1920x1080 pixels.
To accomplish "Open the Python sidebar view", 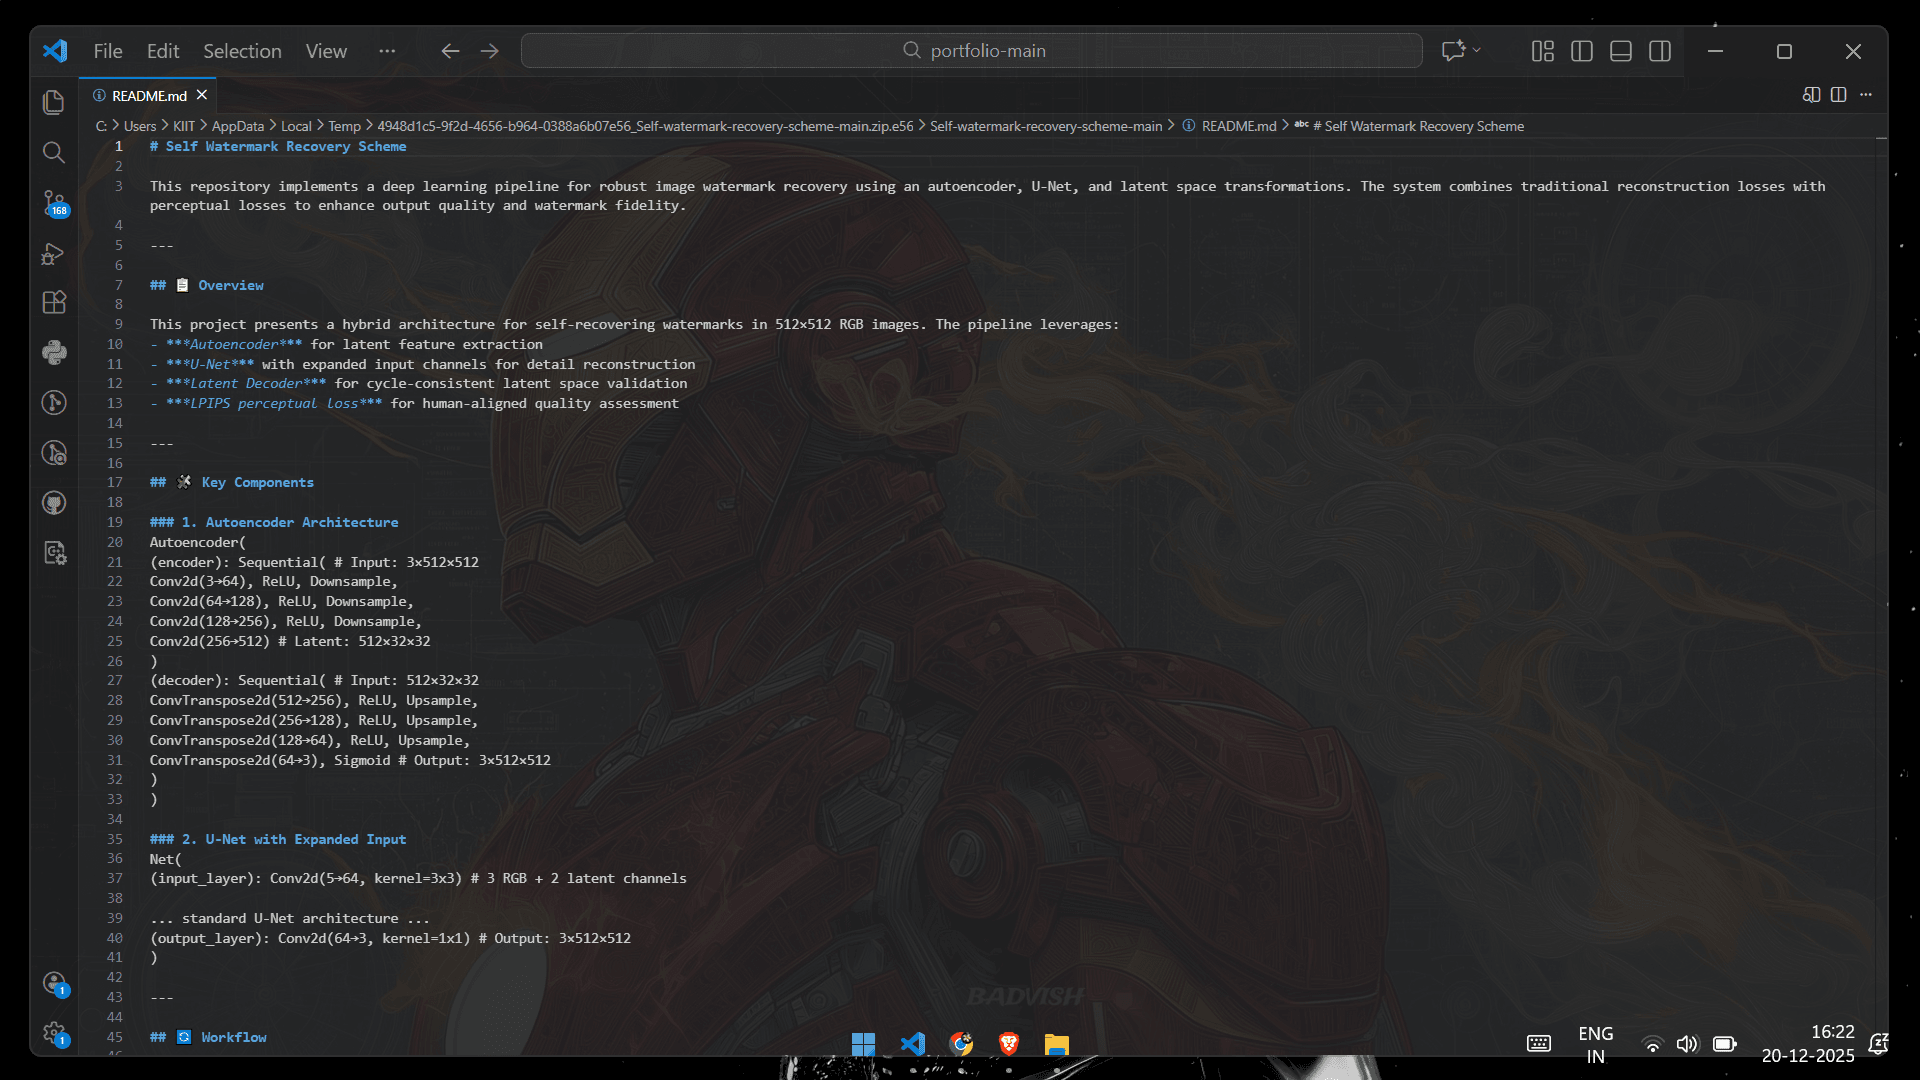I will (x=54, y=352).
